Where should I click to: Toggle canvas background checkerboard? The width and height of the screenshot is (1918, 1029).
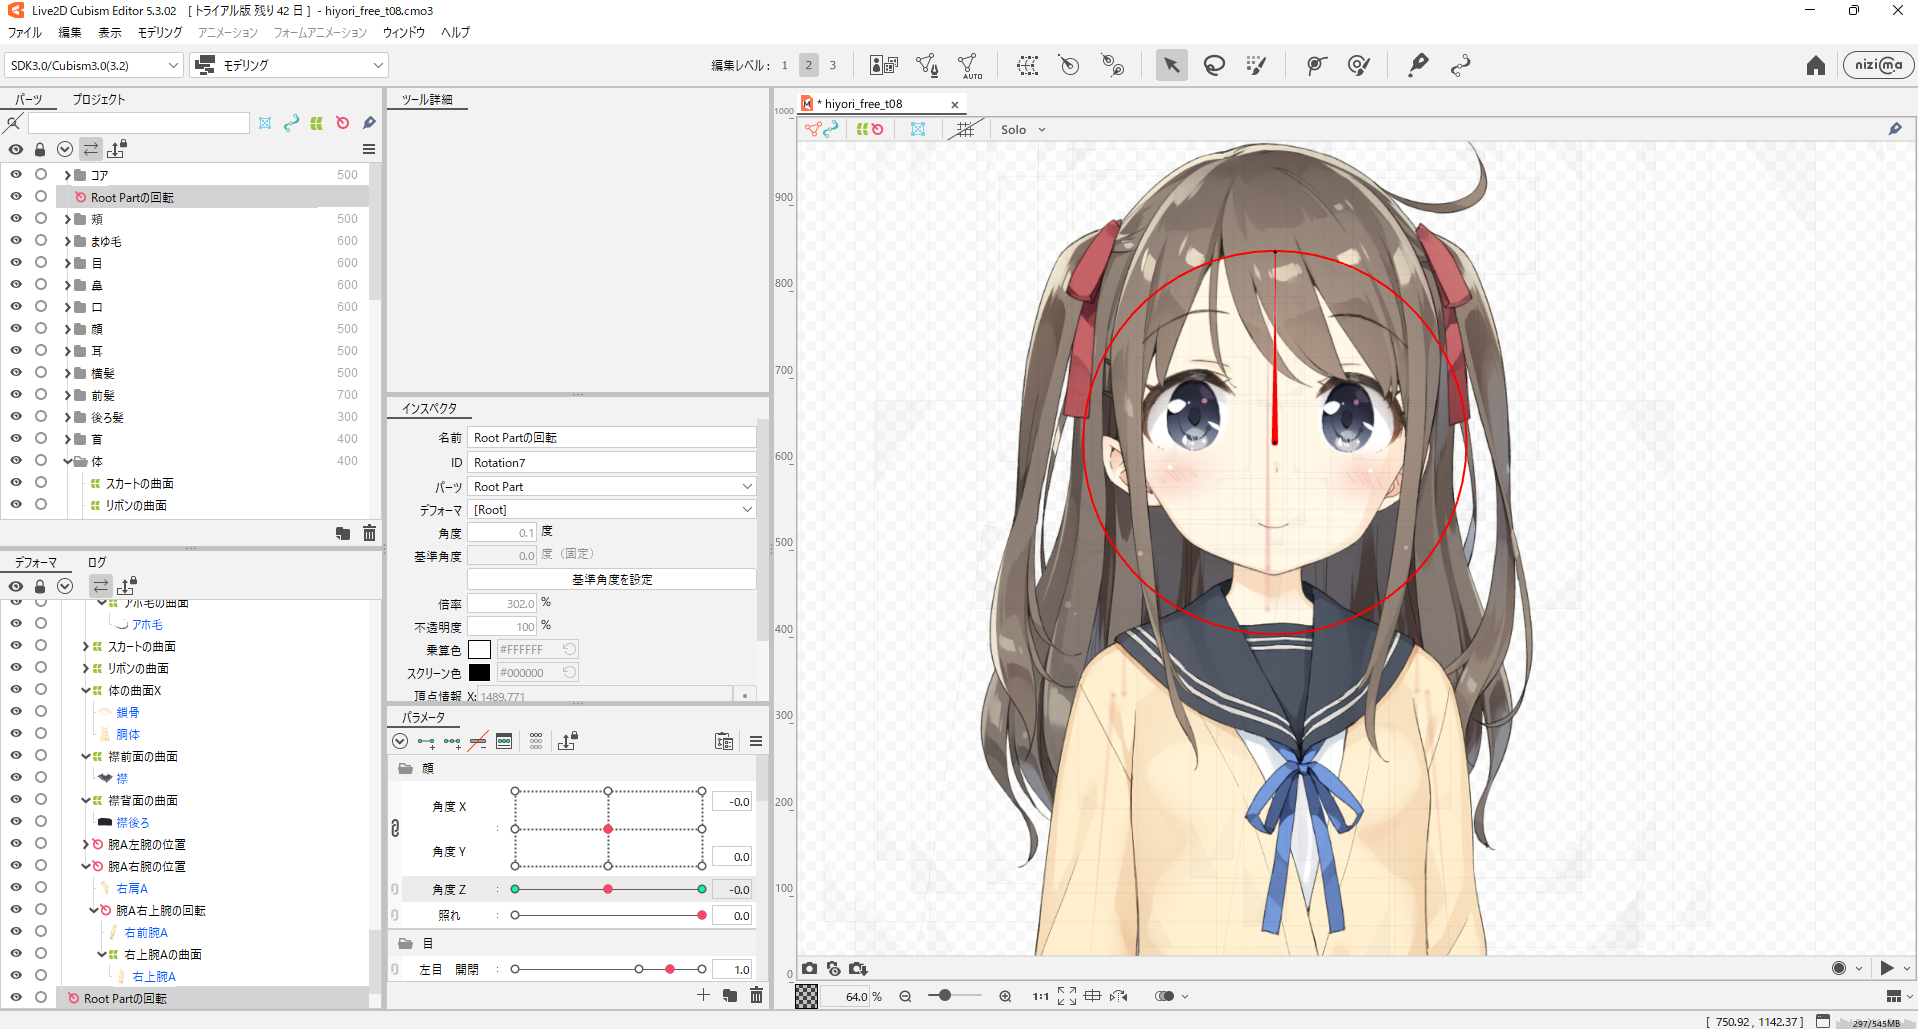pyautogui.click(x=806, y=996)
